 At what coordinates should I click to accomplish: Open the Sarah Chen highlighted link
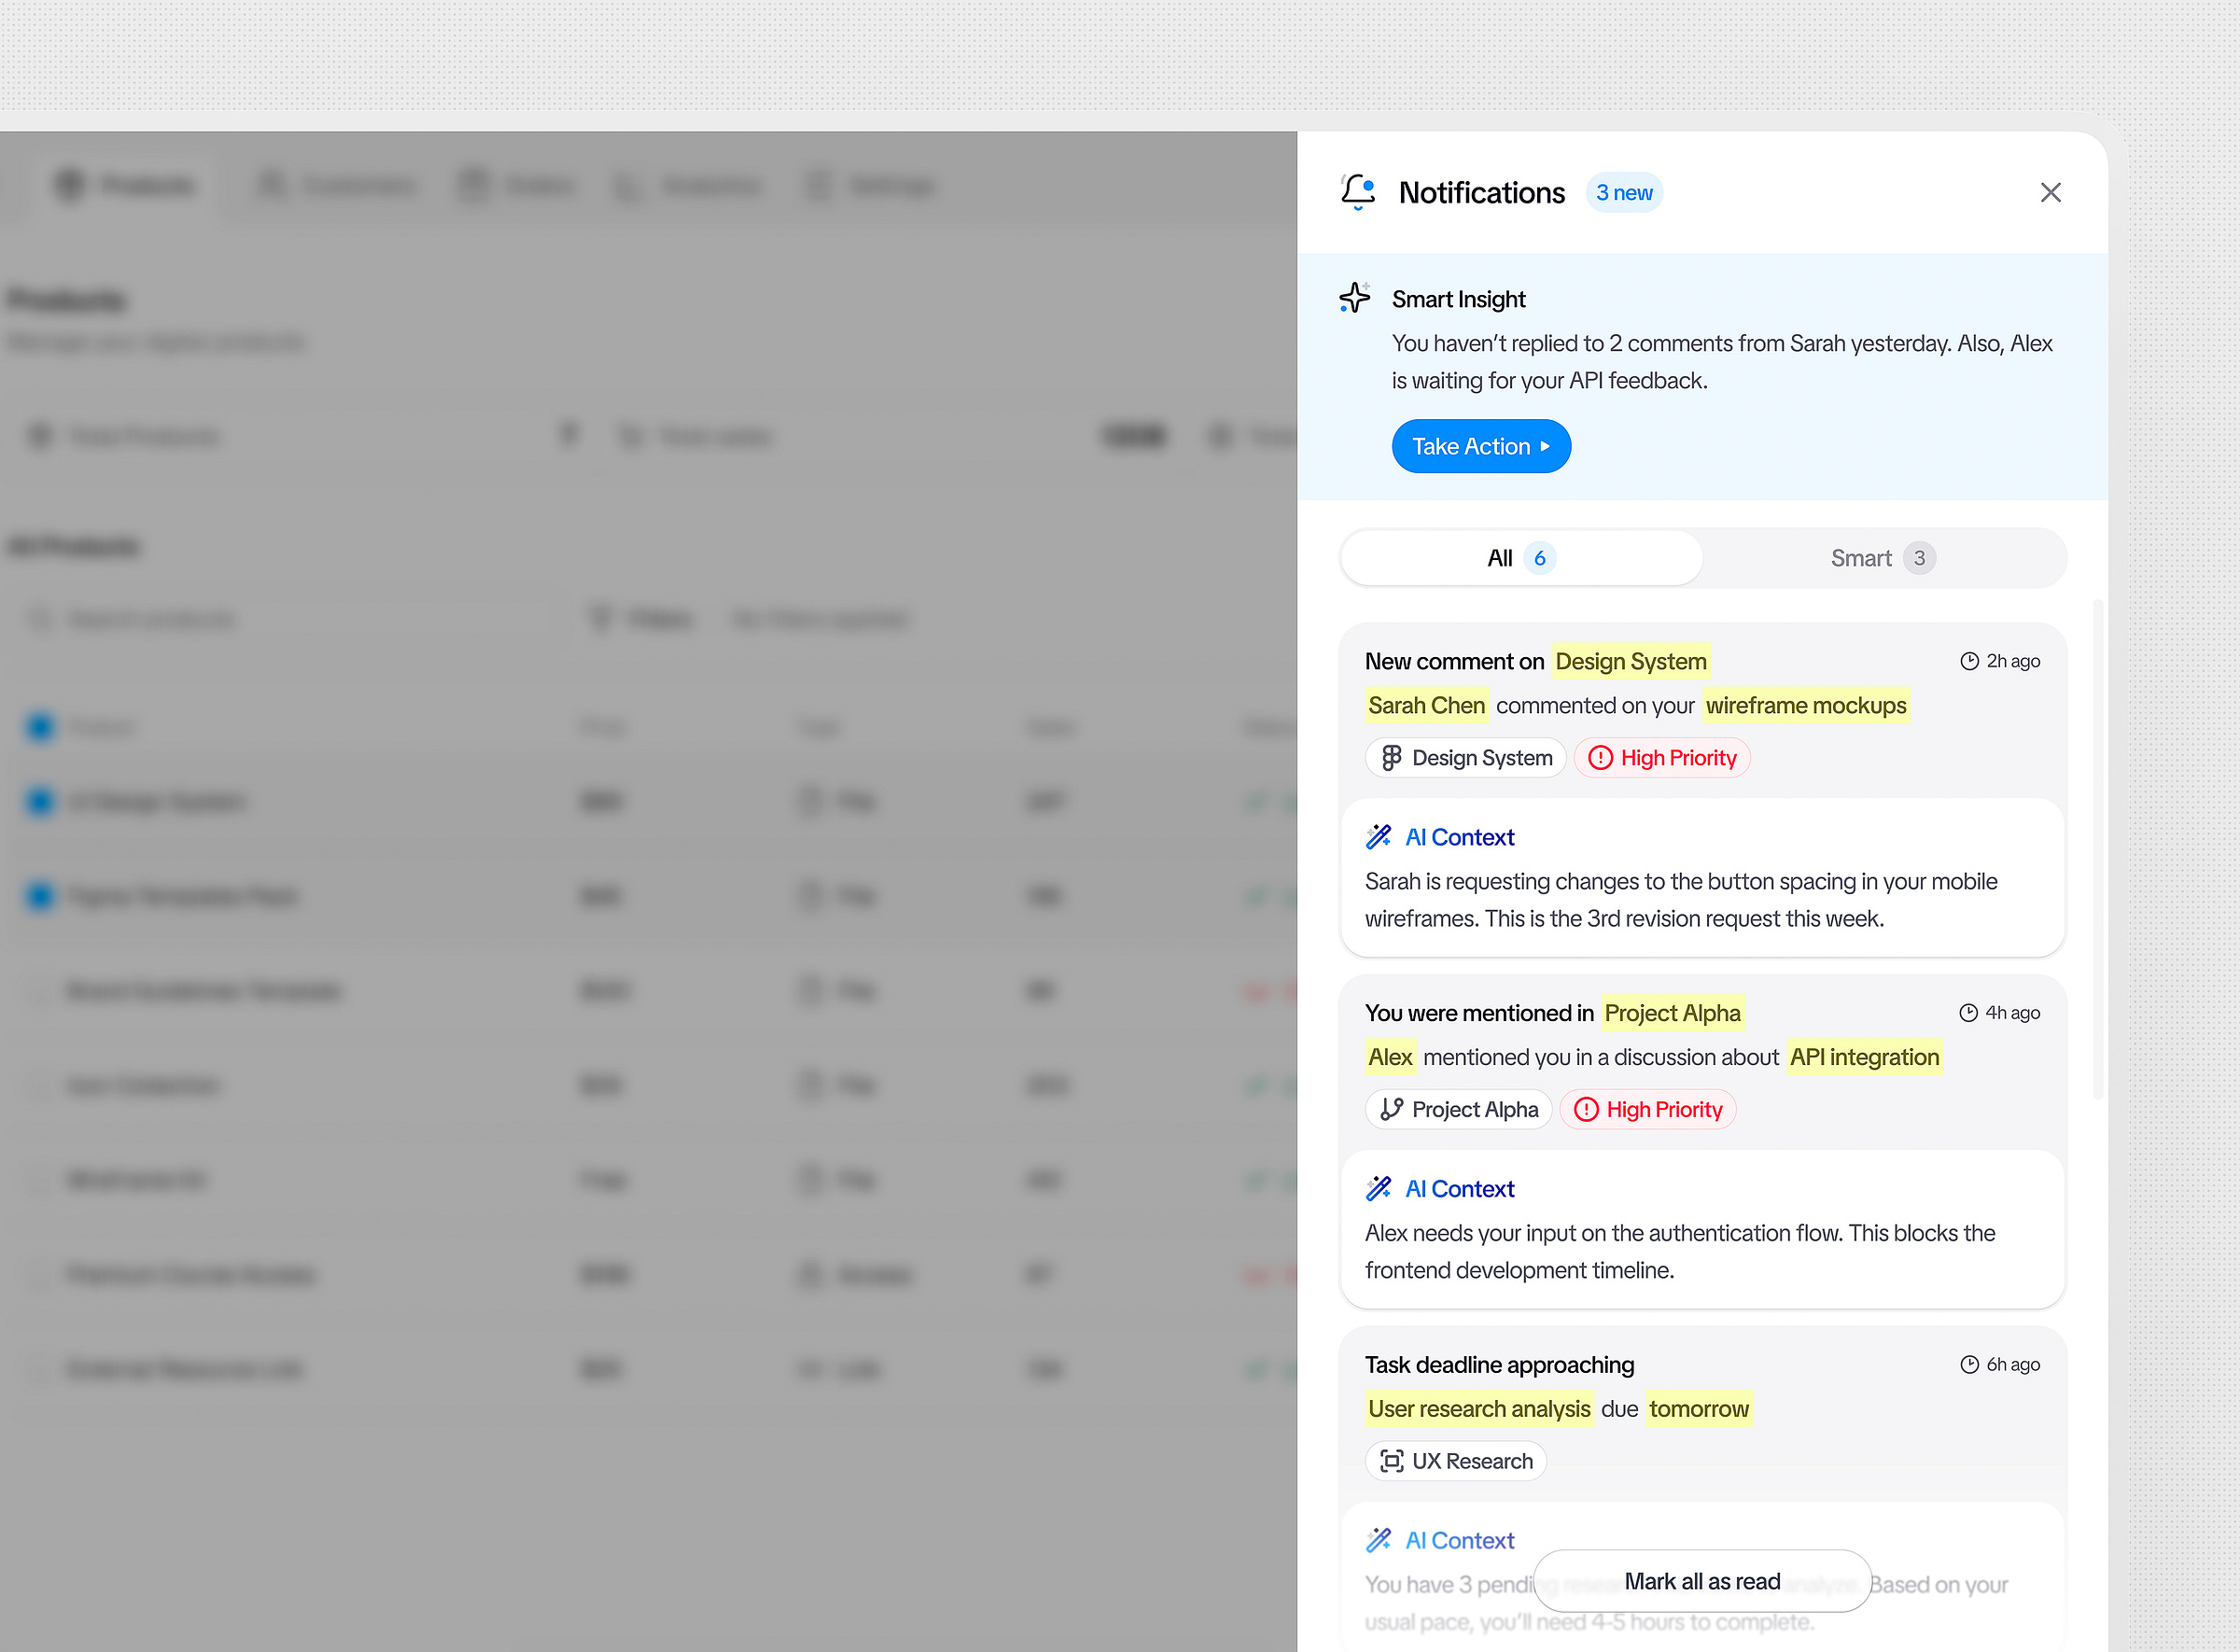point(1426,705)
